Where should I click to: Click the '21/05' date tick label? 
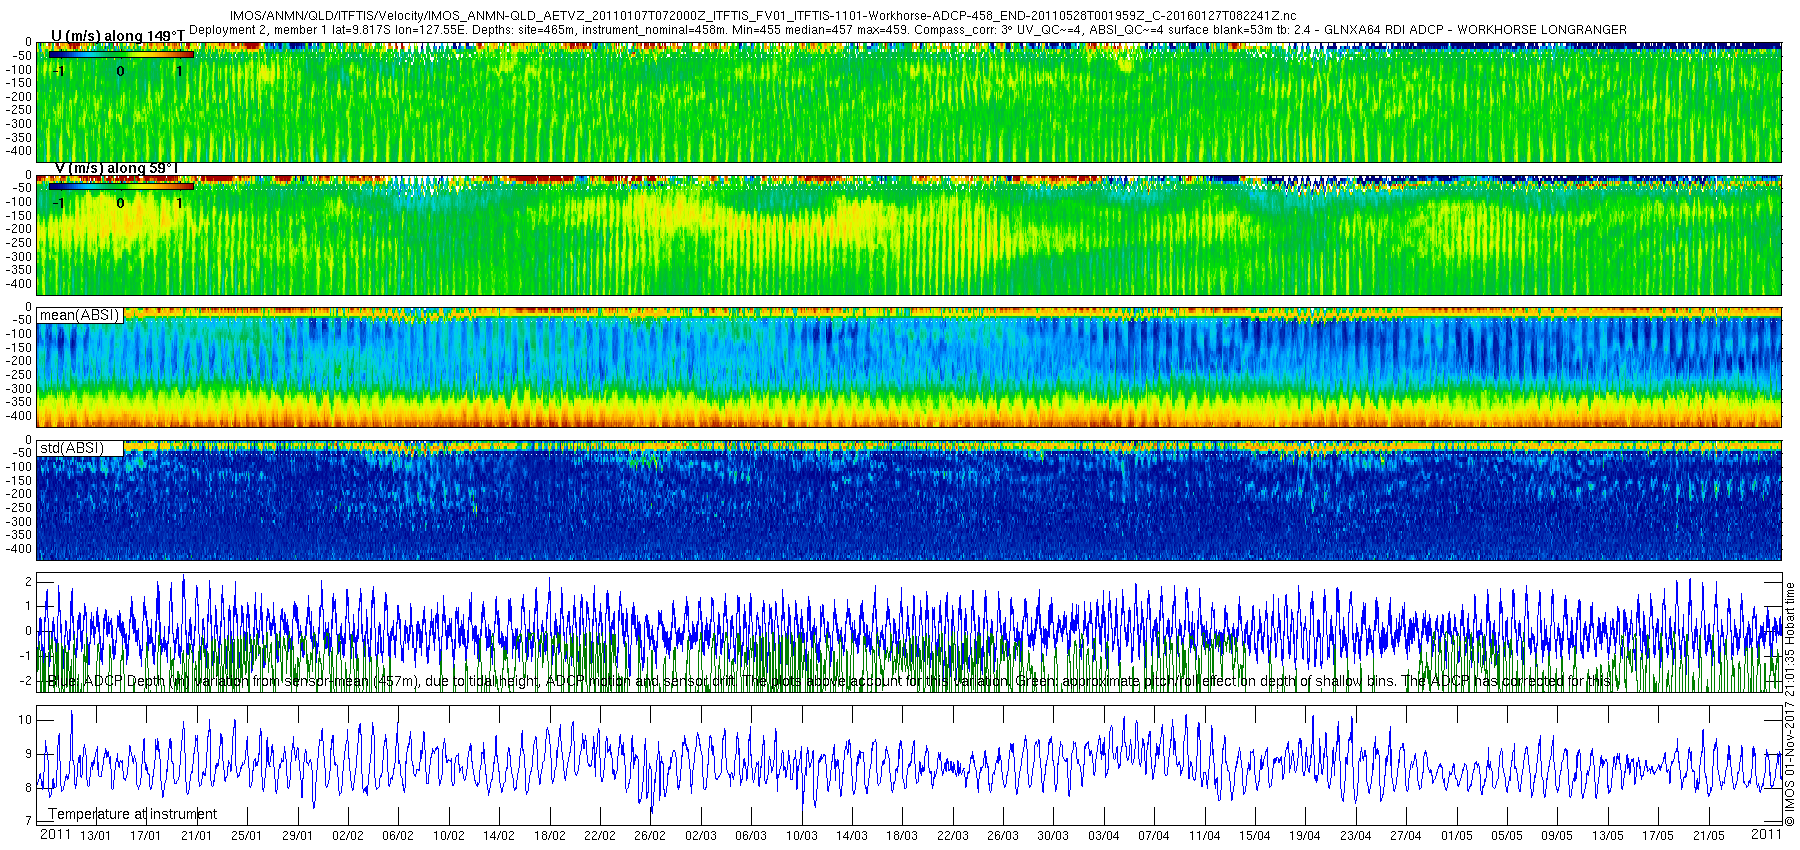click(1709, 836)
